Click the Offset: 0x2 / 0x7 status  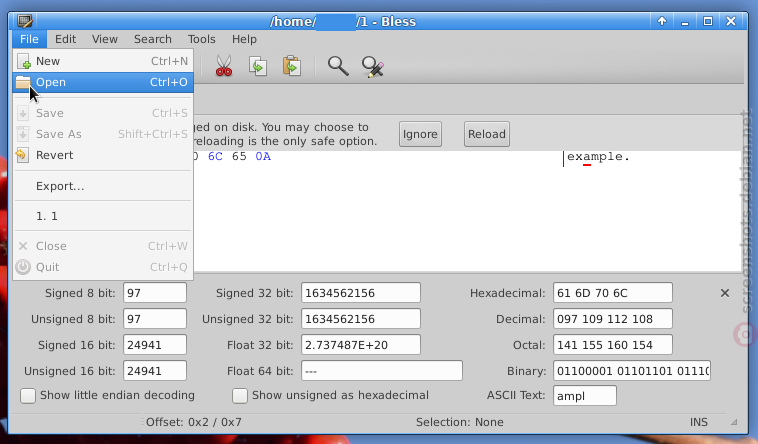194,422
